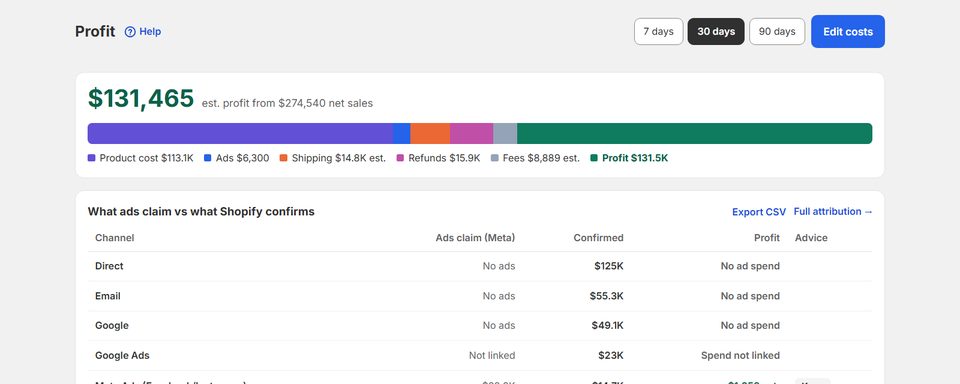The height and width of the screenshot is (384, 960).
Task: Click the magenta Refunds bar segment
Action: point(471,134)
